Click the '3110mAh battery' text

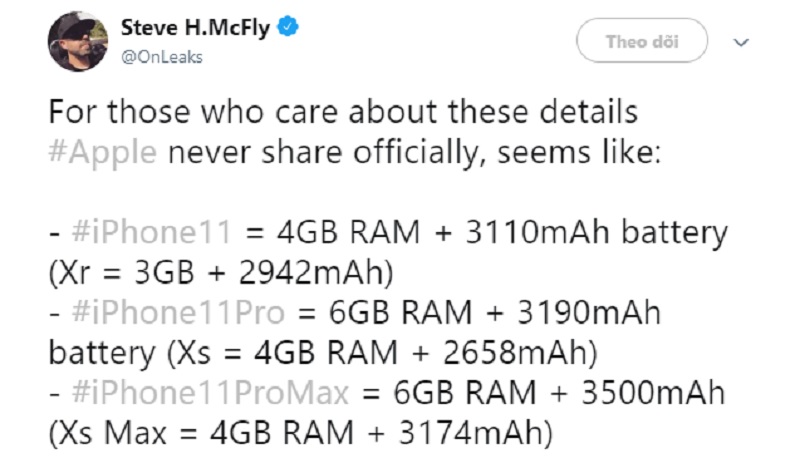[596, 232]
